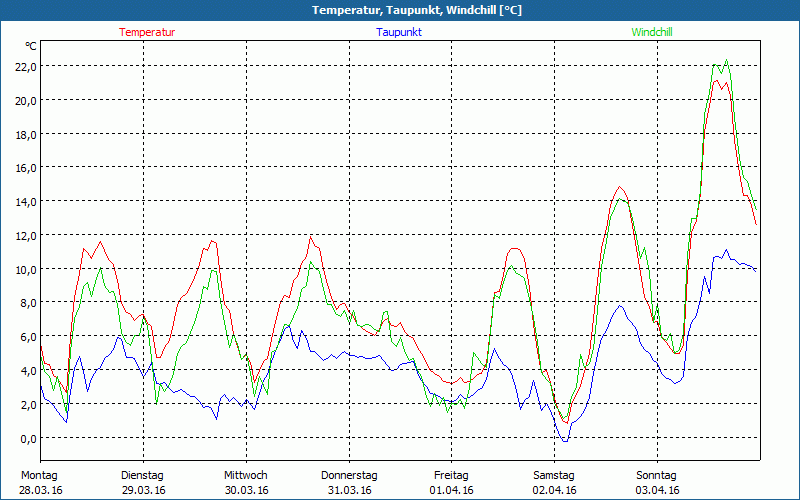800x500 pixels.
Task: Click the 28.03.16 date label
Action: point(39,490)
